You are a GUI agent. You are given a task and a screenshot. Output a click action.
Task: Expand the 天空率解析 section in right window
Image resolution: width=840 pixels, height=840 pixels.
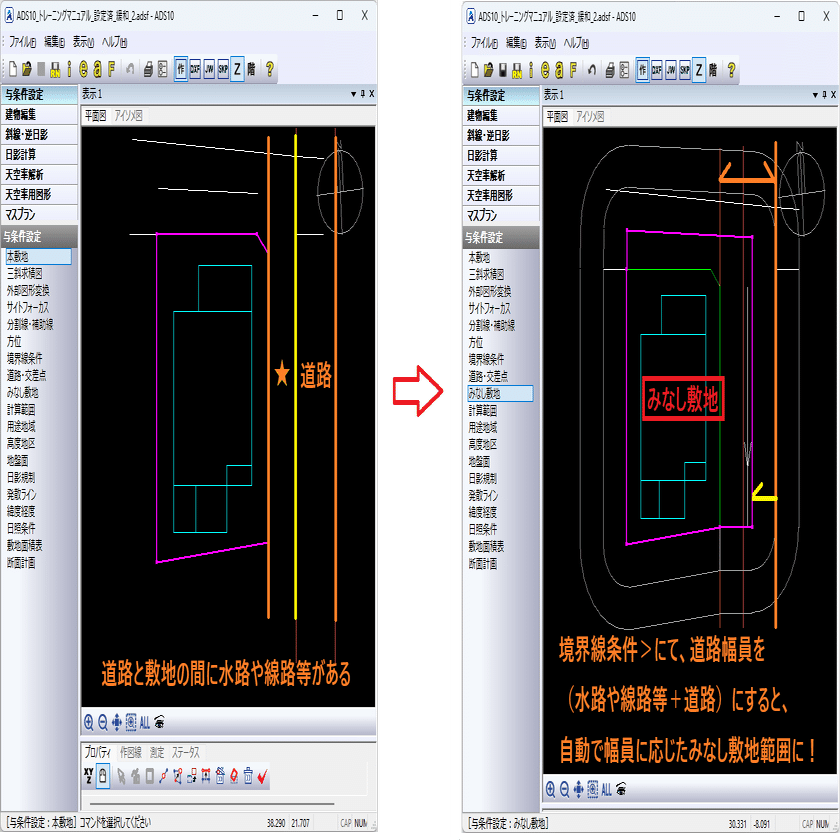500,175
